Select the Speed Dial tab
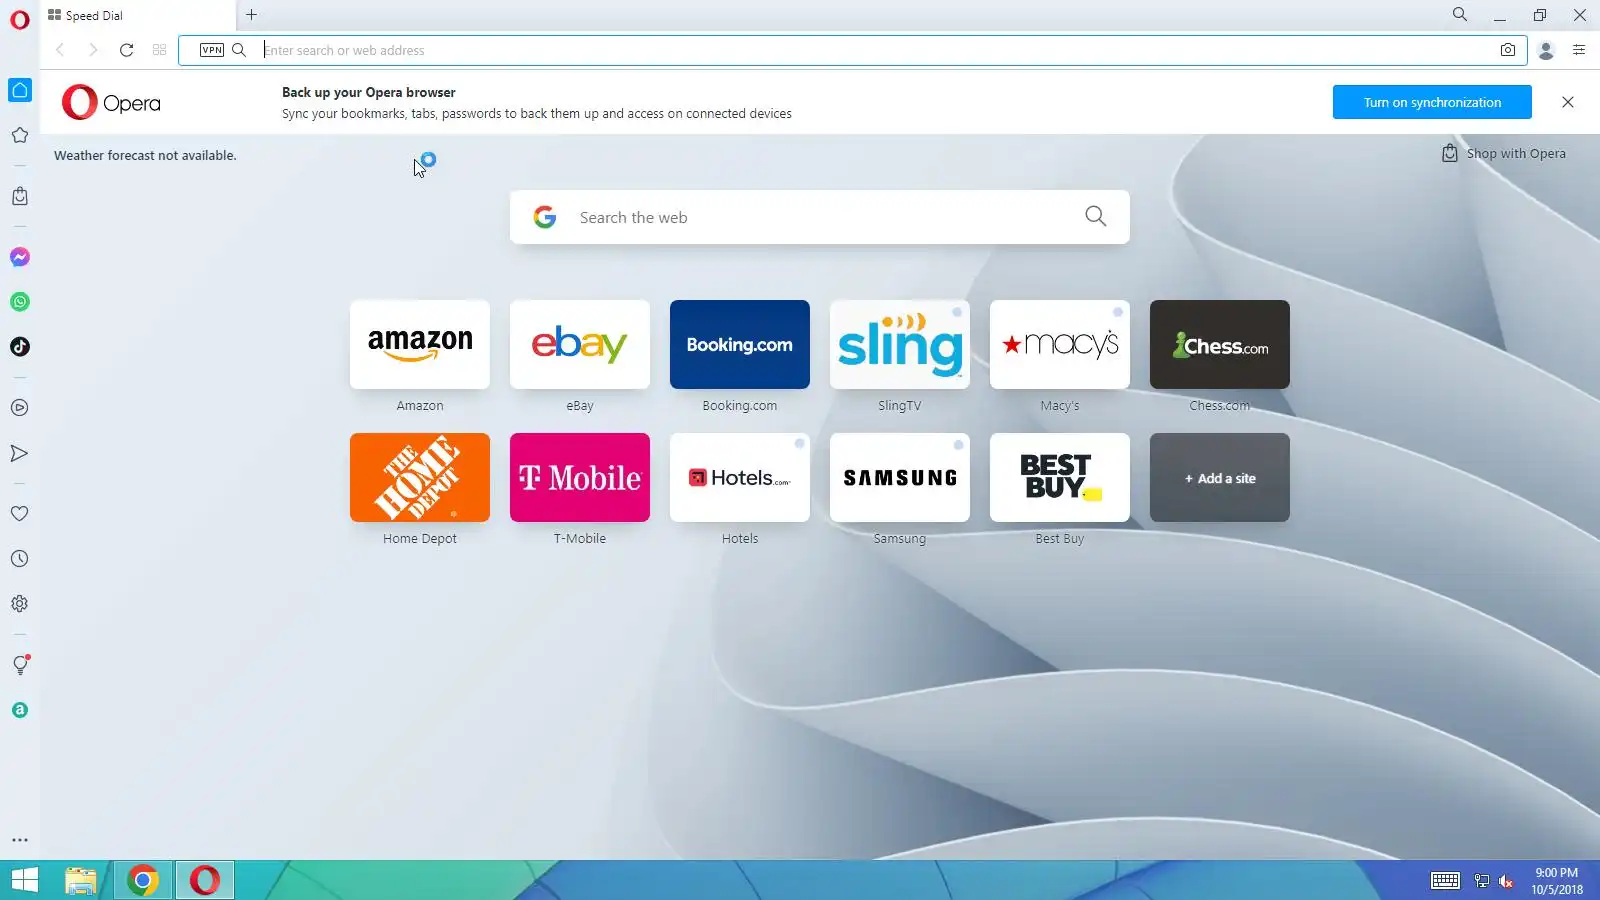The image size is (1600, 900). tap(138, 15)
